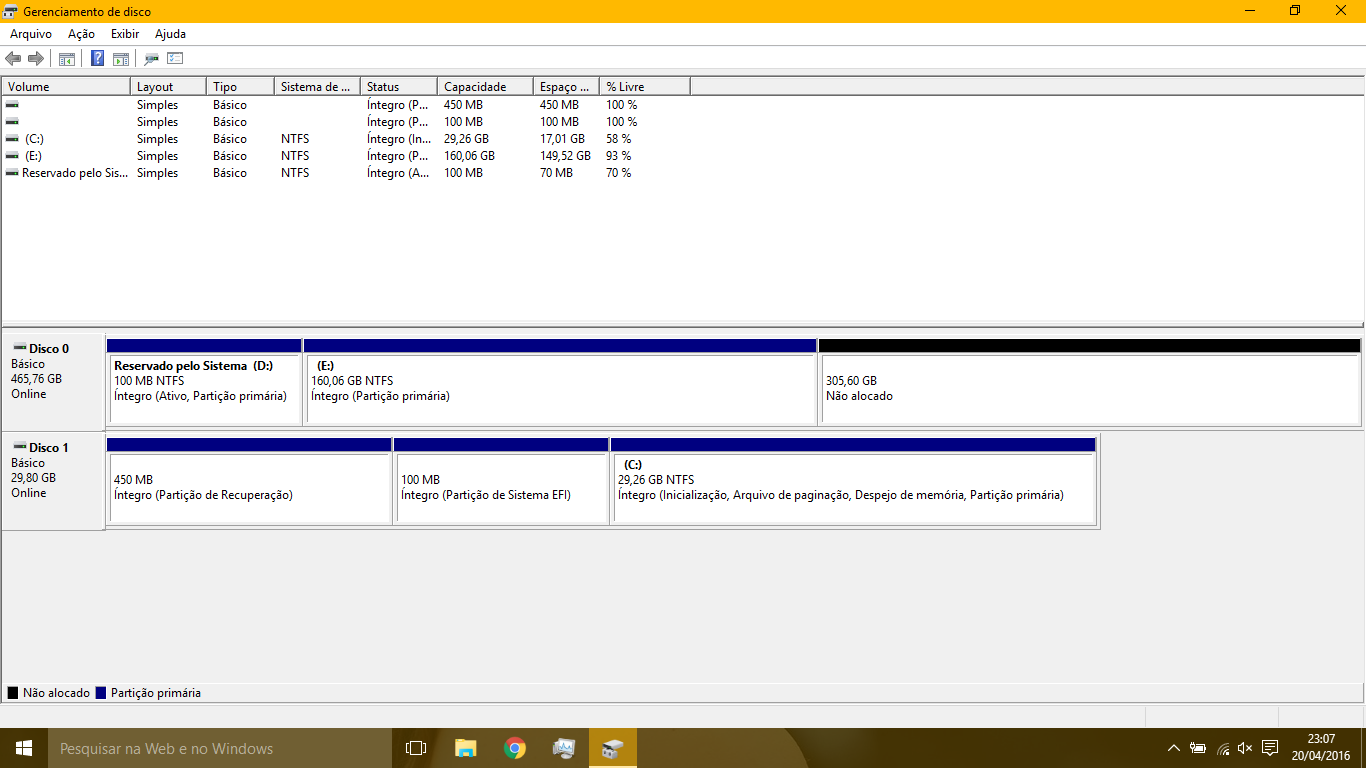Open the Action Center notification icon
The height and width of the screenshot is (768, 1366).
pos(1270,748)
